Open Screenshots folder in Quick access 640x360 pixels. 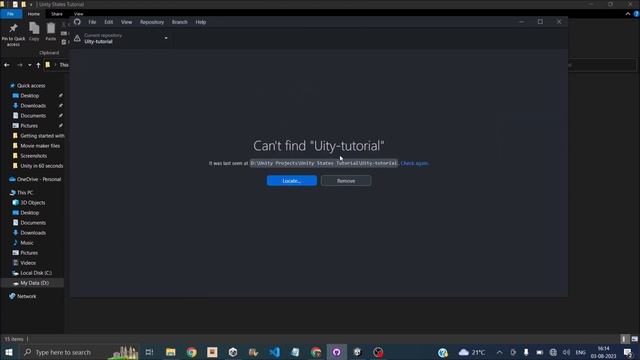[33, 156]
